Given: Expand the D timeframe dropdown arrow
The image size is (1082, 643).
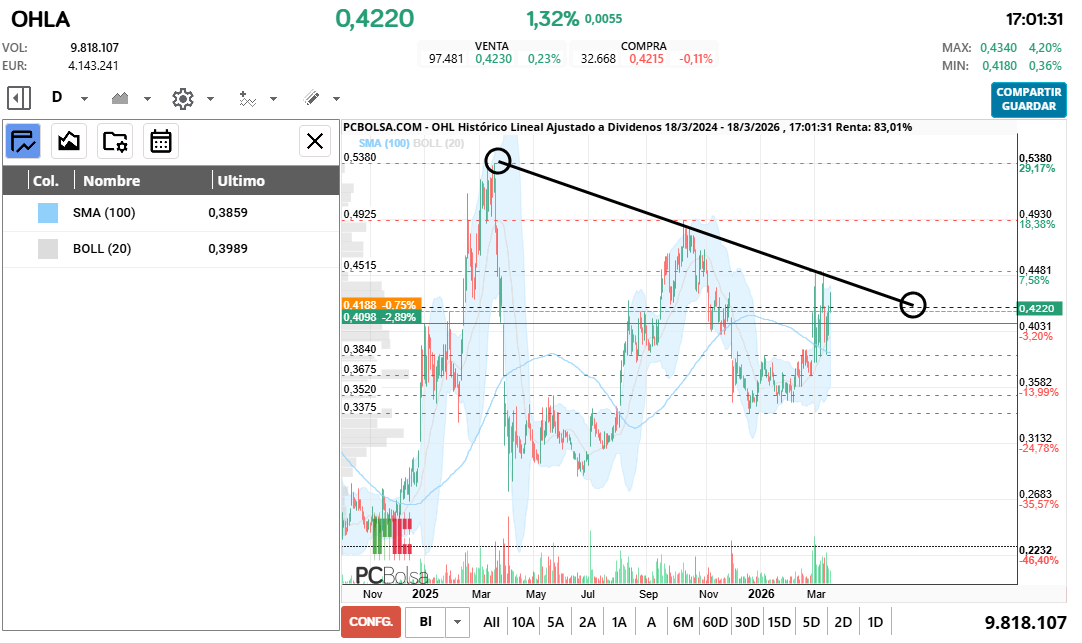Looking at the screenshot, I should coord(84,99).
